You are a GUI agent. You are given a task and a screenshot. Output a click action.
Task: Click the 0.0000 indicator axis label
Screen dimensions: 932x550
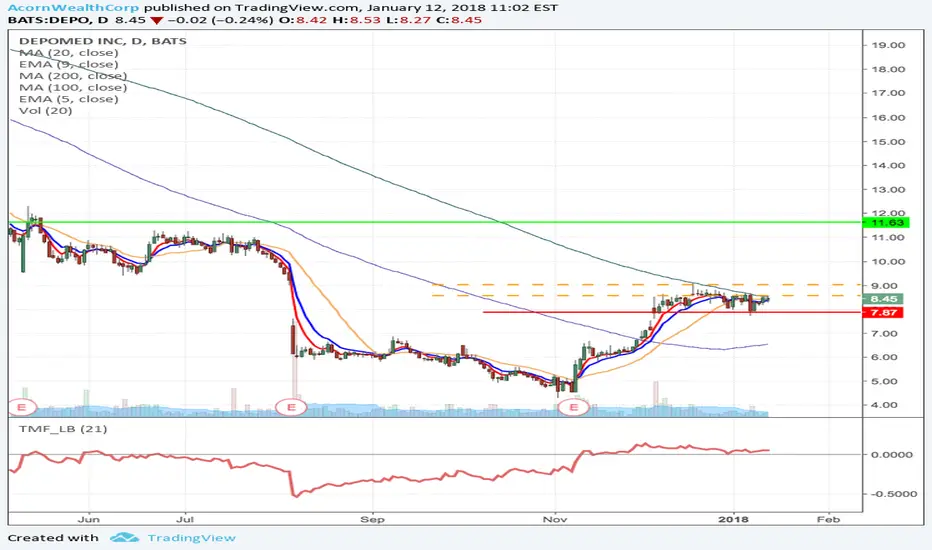pos(891,454)
